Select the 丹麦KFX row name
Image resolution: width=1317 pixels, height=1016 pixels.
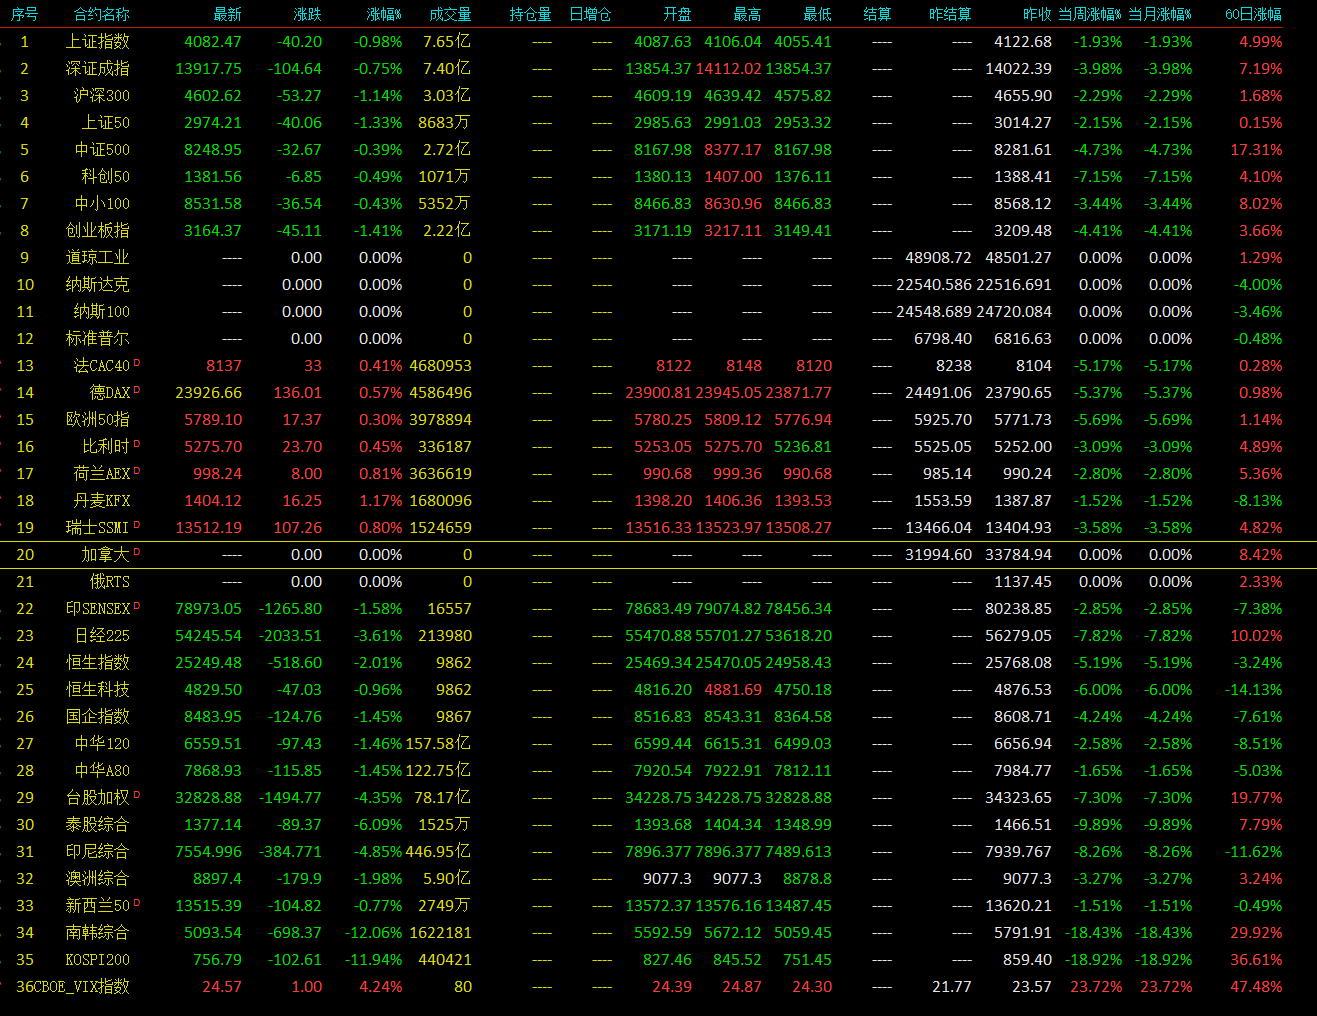tap(102, 501)
